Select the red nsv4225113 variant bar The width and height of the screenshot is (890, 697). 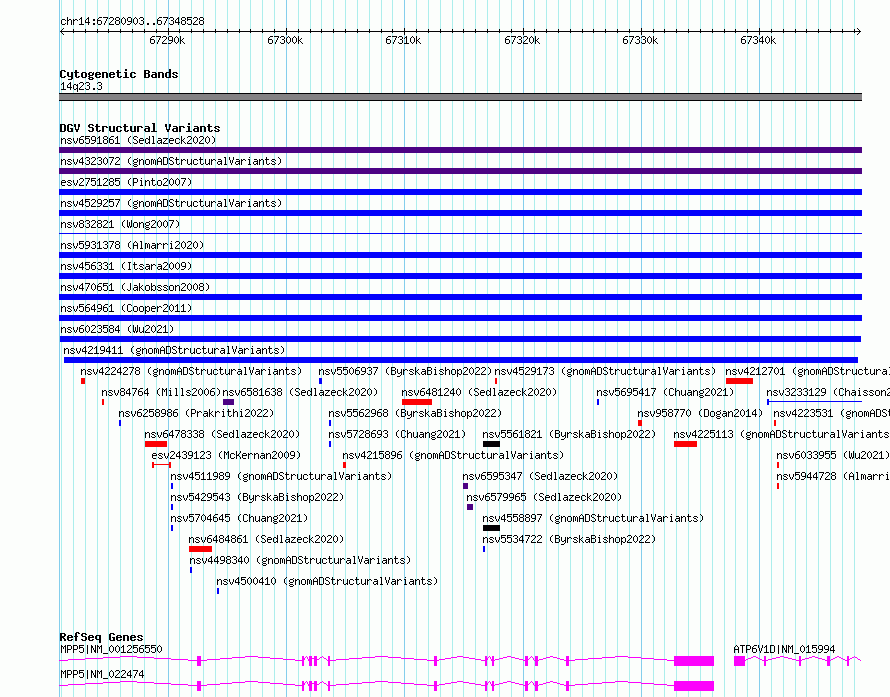point(685,444)
